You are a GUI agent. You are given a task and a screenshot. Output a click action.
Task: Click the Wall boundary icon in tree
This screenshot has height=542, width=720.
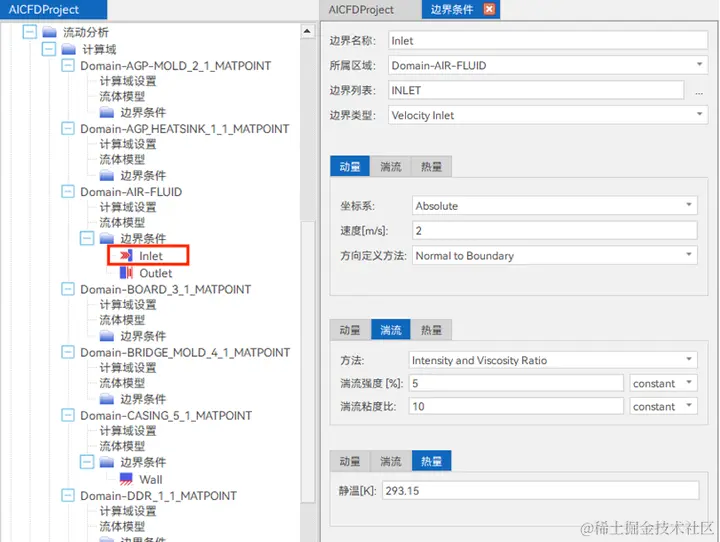tap(126, 479)
